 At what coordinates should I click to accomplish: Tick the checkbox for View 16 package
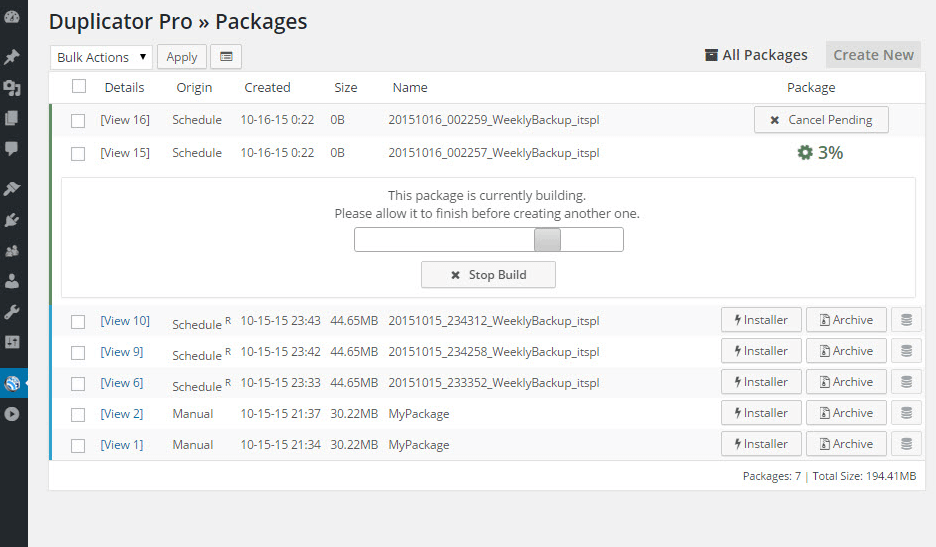coord(78,121)
